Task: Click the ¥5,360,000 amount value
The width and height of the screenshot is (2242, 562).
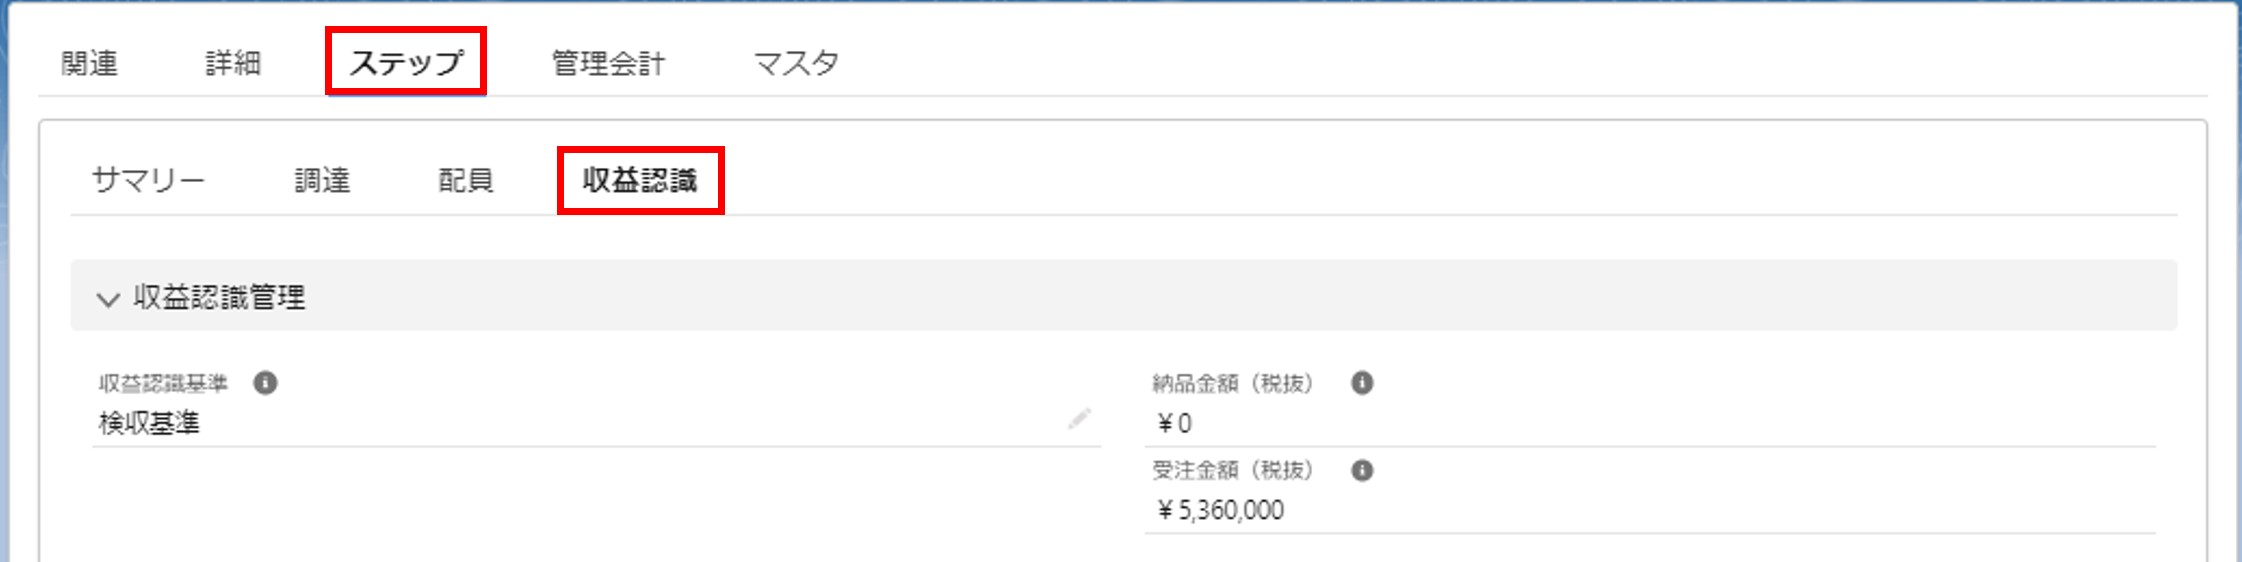Action: 1221,511
